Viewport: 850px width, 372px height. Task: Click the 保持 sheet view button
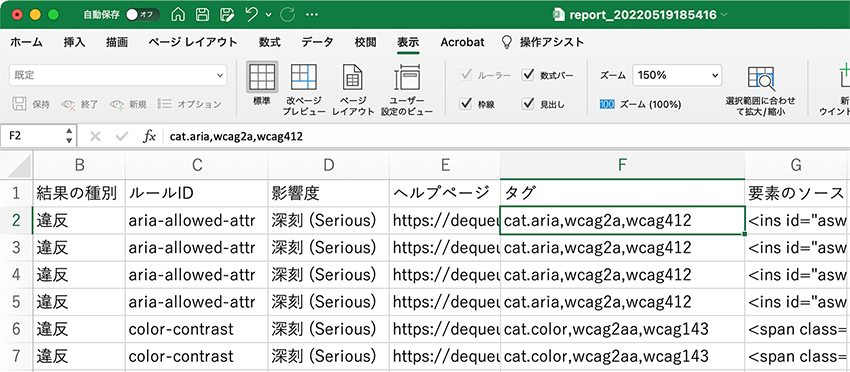pos(31,104)
